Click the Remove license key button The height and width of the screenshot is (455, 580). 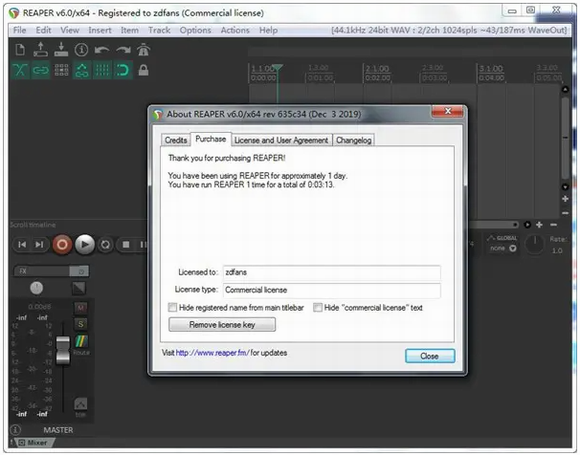222,324
